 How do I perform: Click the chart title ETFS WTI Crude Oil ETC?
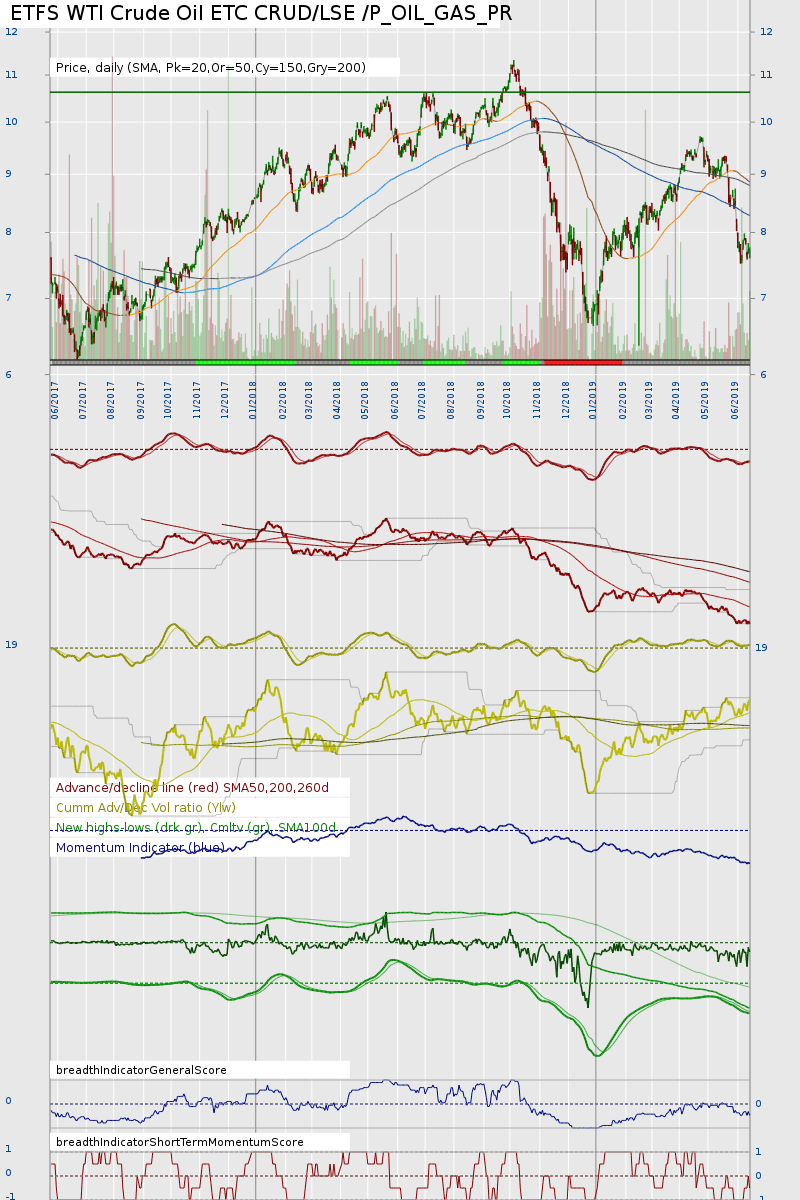(261, 13)
